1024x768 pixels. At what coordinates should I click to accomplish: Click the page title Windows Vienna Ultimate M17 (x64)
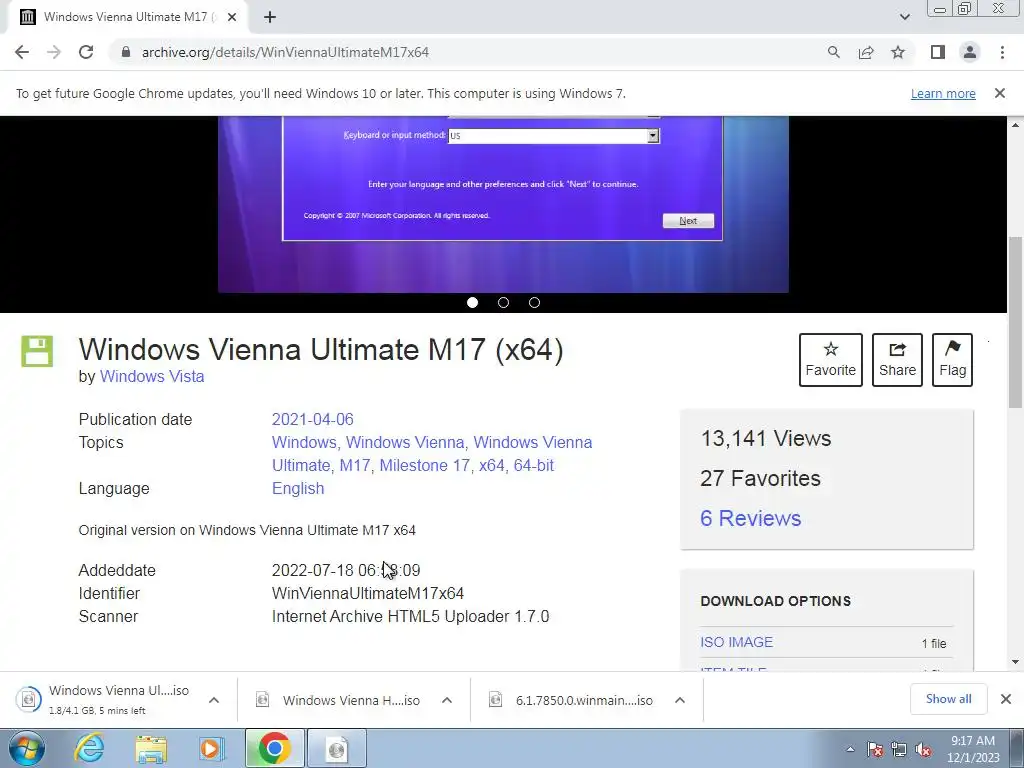(x=321, y=349)
